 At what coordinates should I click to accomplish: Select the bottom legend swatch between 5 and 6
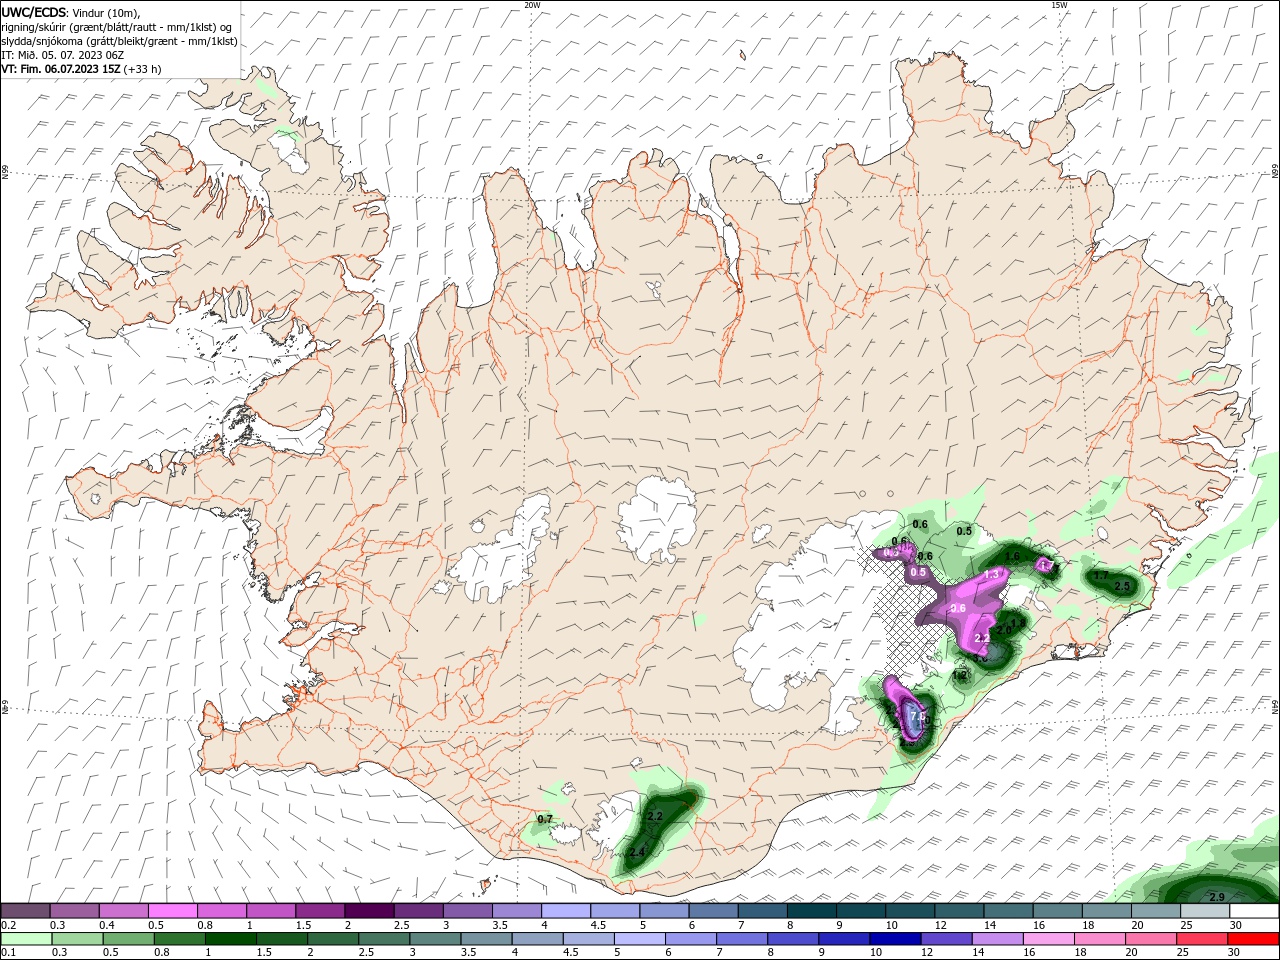pos(639,939)
